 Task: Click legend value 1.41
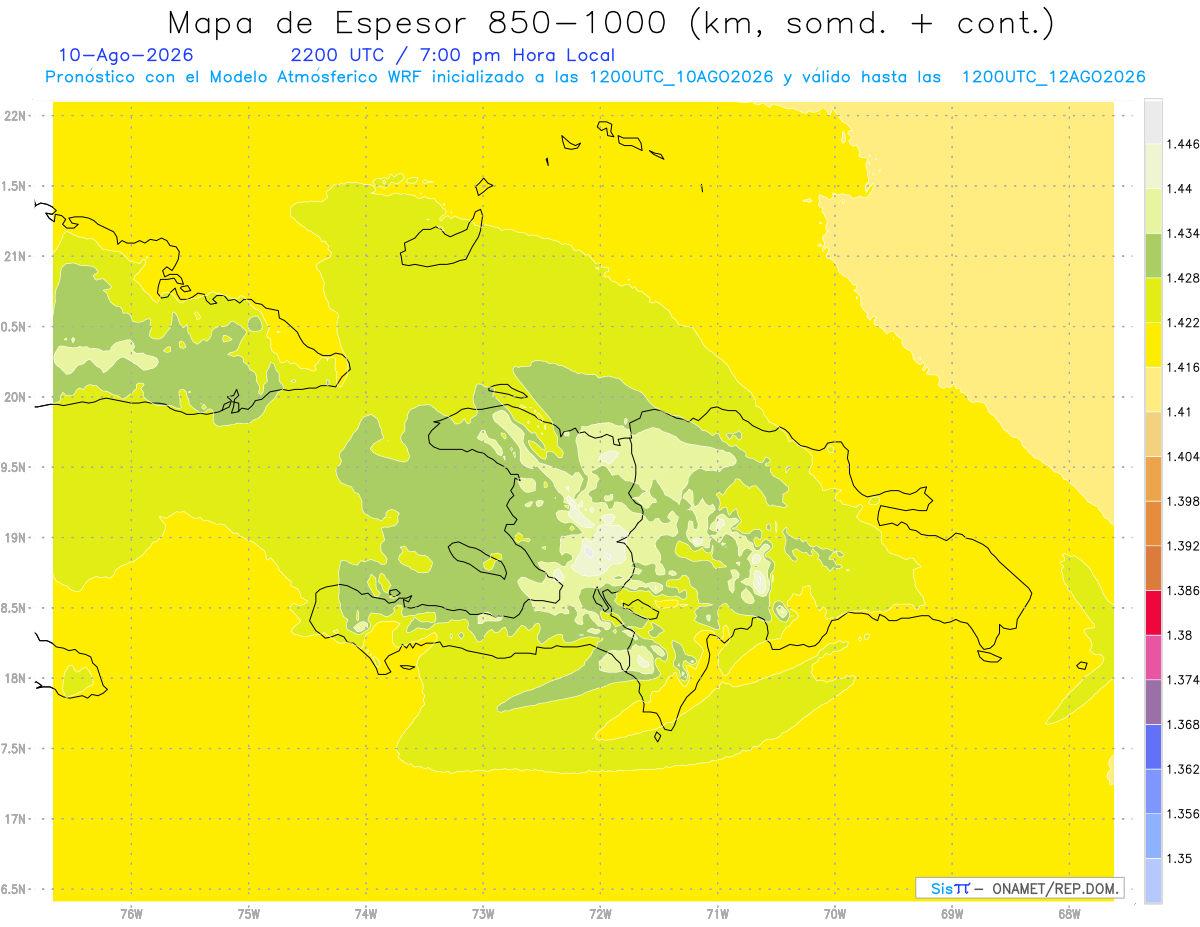[x=1178, y=412]
